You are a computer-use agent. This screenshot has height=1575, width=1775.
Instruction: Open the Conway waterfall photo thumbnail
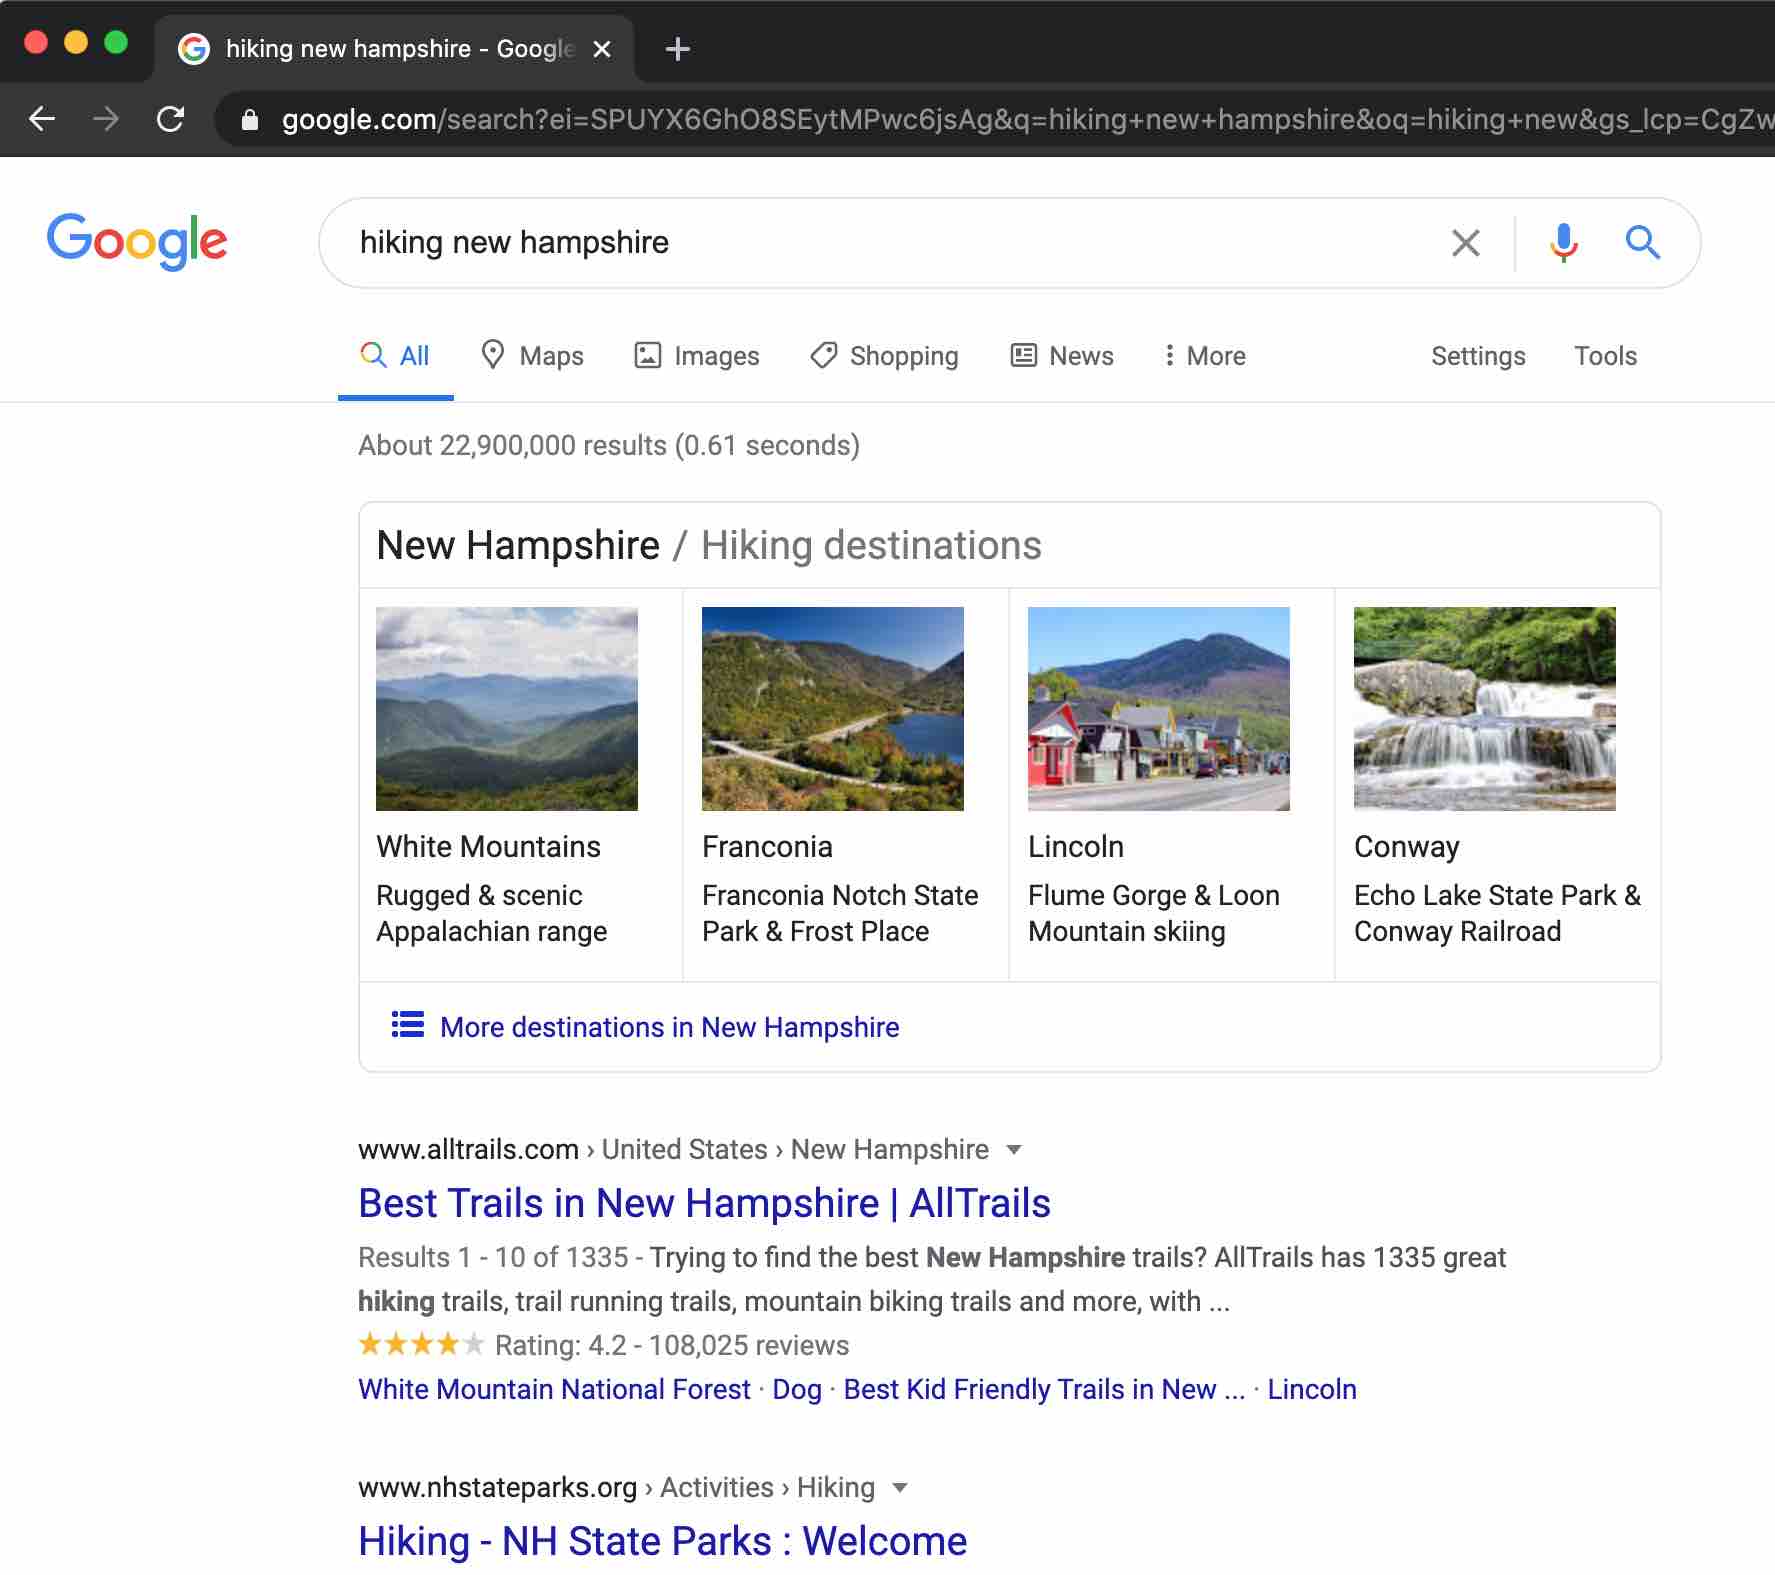(x=1485, y=709)
